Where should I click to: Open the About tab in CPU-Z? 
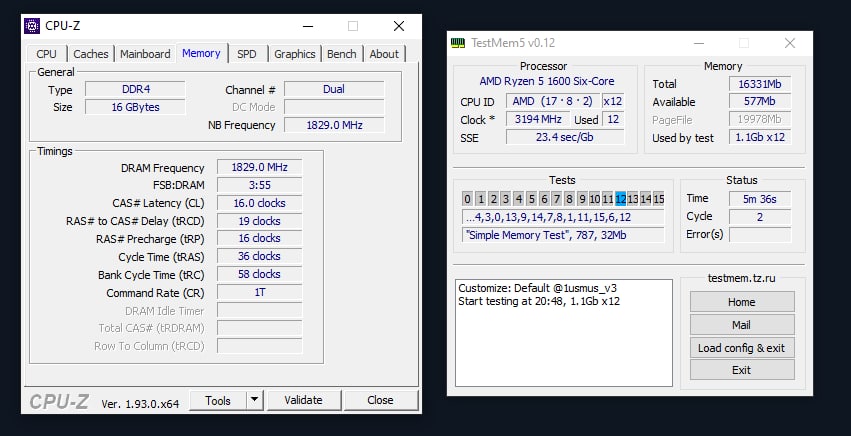(x=384, y=54)
